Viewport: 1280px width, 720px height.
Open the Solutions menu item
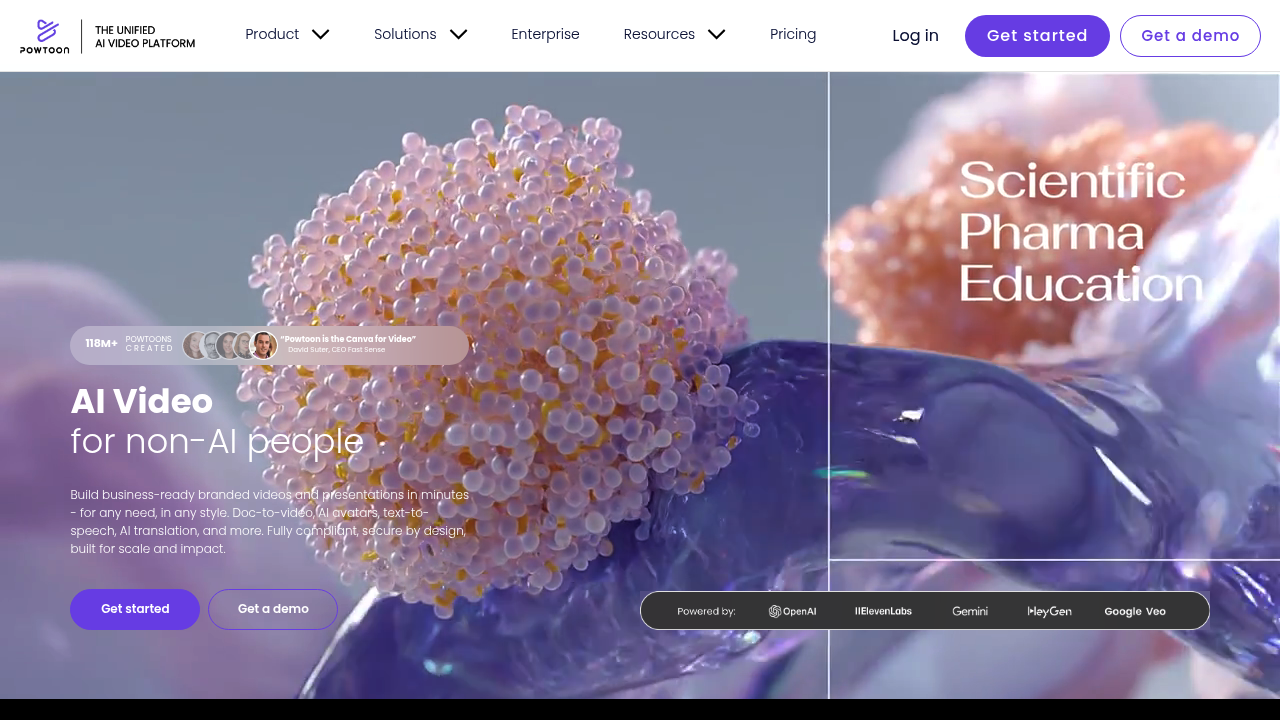405,34
